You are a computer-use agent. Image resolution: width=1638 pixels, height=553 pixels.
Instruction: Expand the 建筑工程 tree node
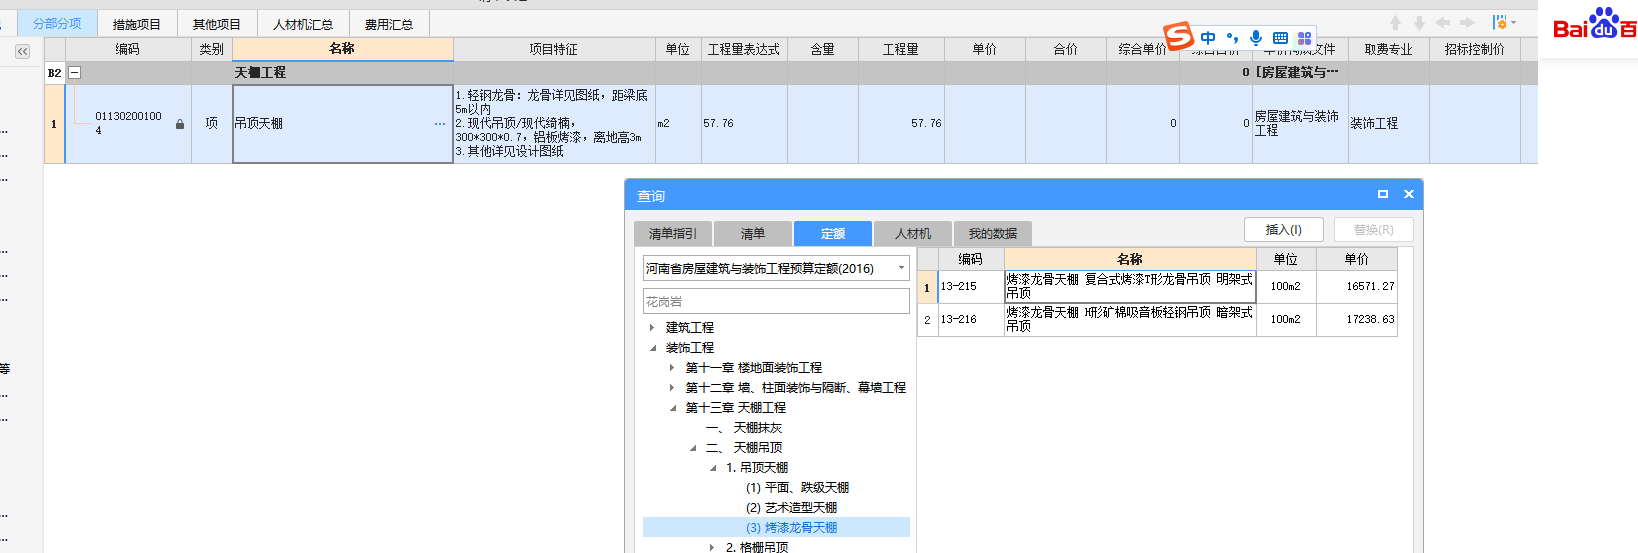tap(652, 327)
